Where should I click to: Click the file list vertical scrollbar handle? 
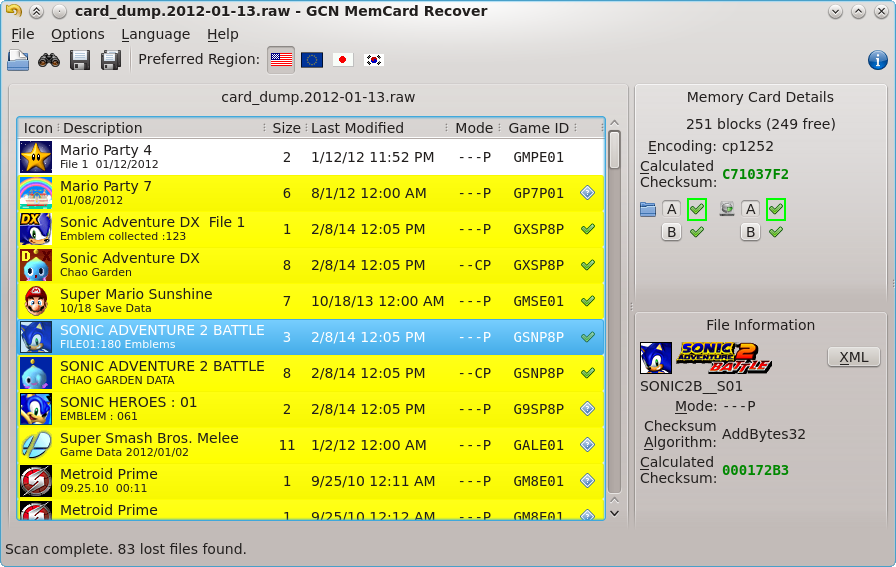pyautogui.click(x=615, y=150)
